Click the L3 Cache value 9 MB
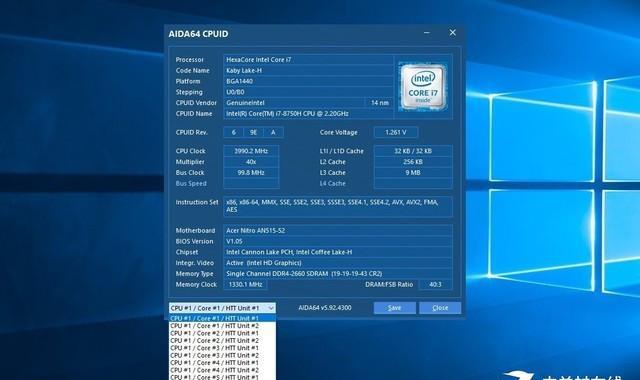Viewport: 640px width, 380px height. 413,173
